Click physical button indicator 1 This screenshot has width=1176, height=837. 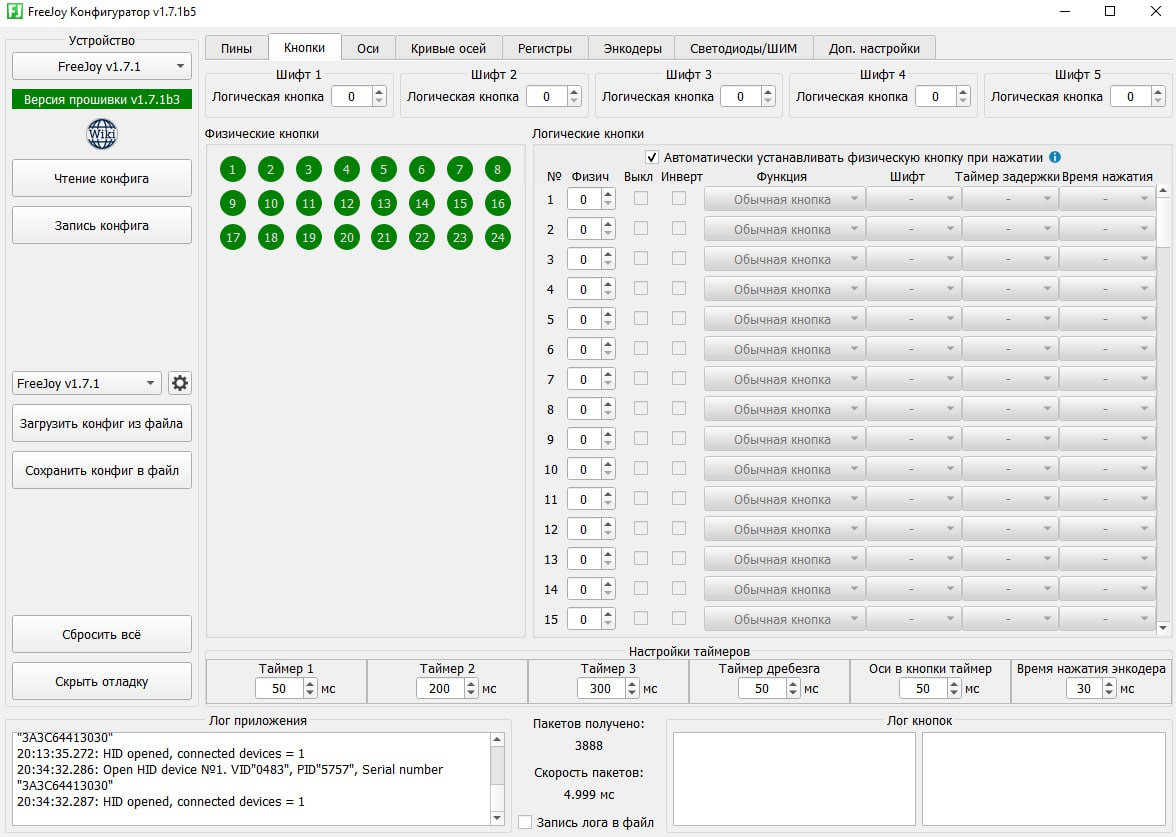point(232,170)
